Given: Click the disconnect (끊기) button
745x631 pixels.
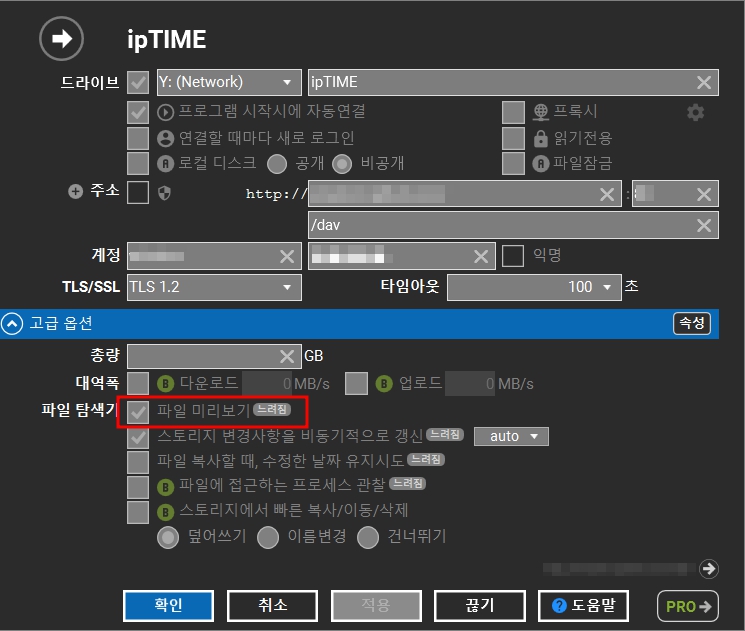Looking at the screenshot, I should click(480, 606).
